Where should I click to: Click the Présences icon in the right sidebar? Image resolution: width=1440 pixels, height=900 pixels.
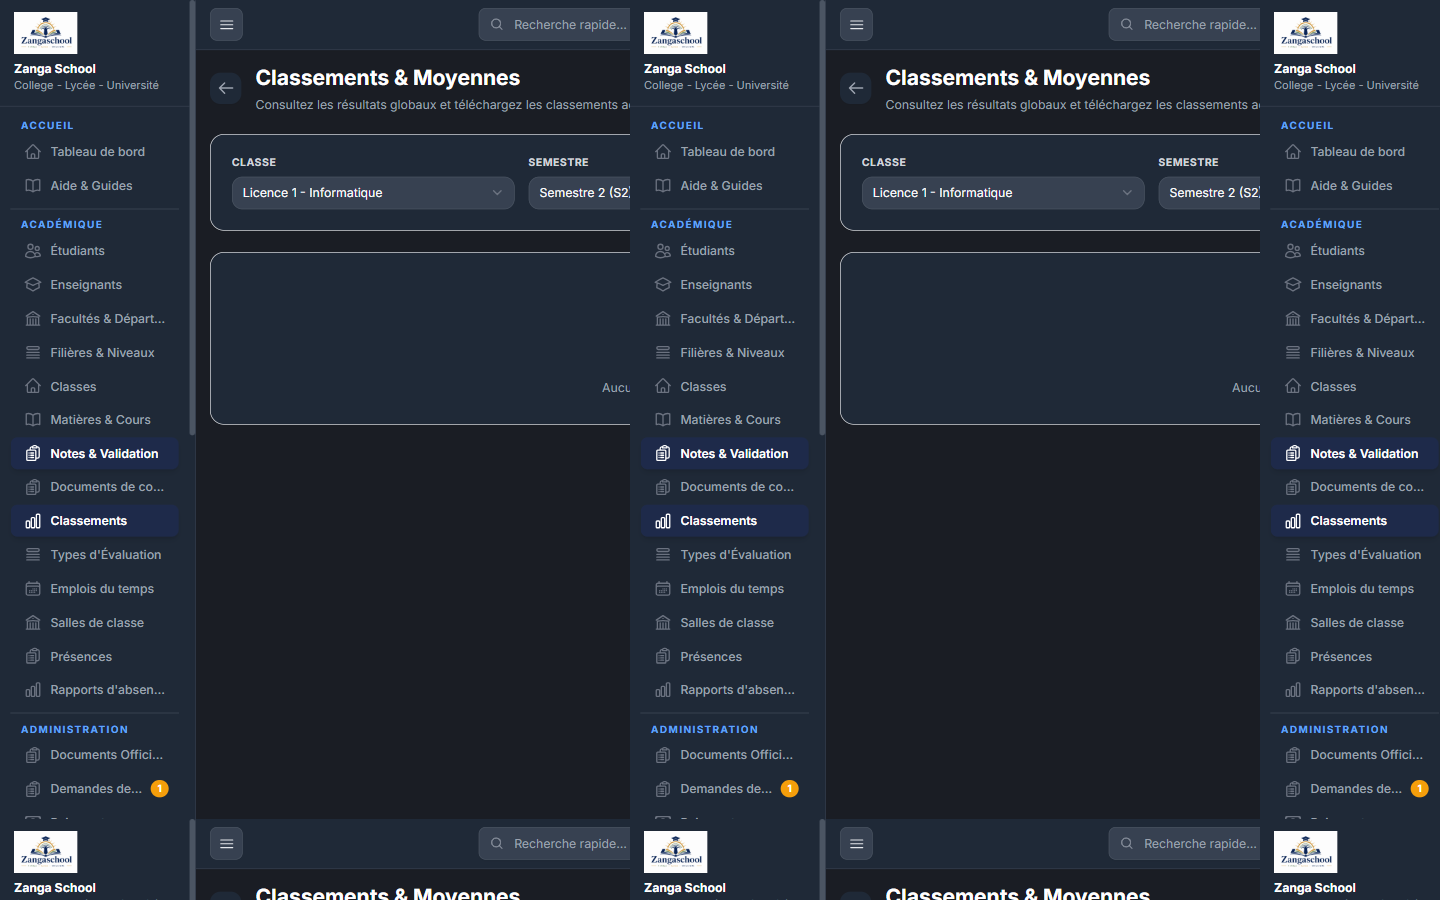coord(1293,657)
